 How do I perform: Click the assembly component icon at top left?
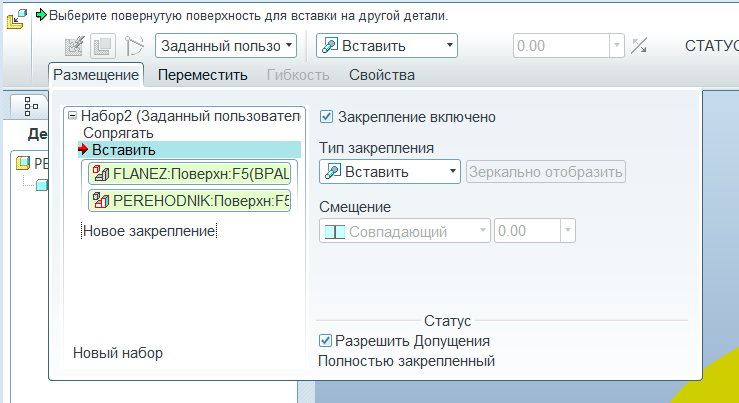click(16, 18)
